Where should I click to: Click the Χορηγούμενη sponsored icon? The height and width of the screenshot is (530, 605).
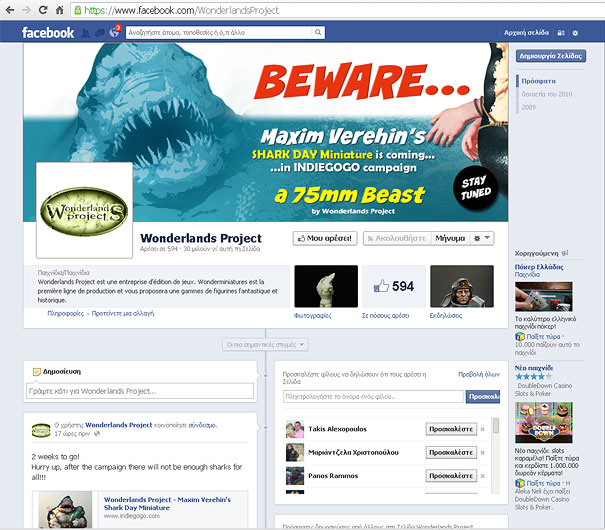tap(565, 253)
